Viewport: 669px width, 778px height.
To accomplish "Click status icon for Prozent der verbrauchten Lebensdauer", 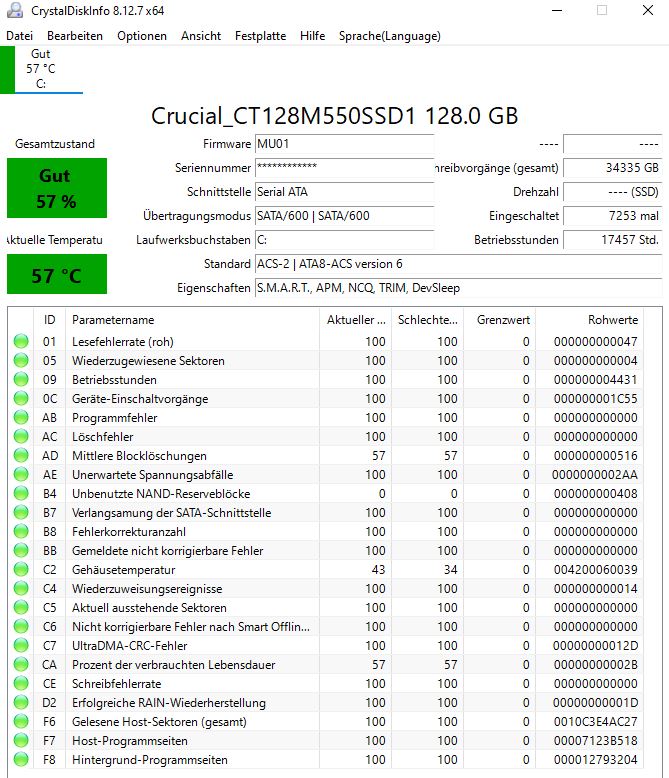I will [x=21, y=664].
